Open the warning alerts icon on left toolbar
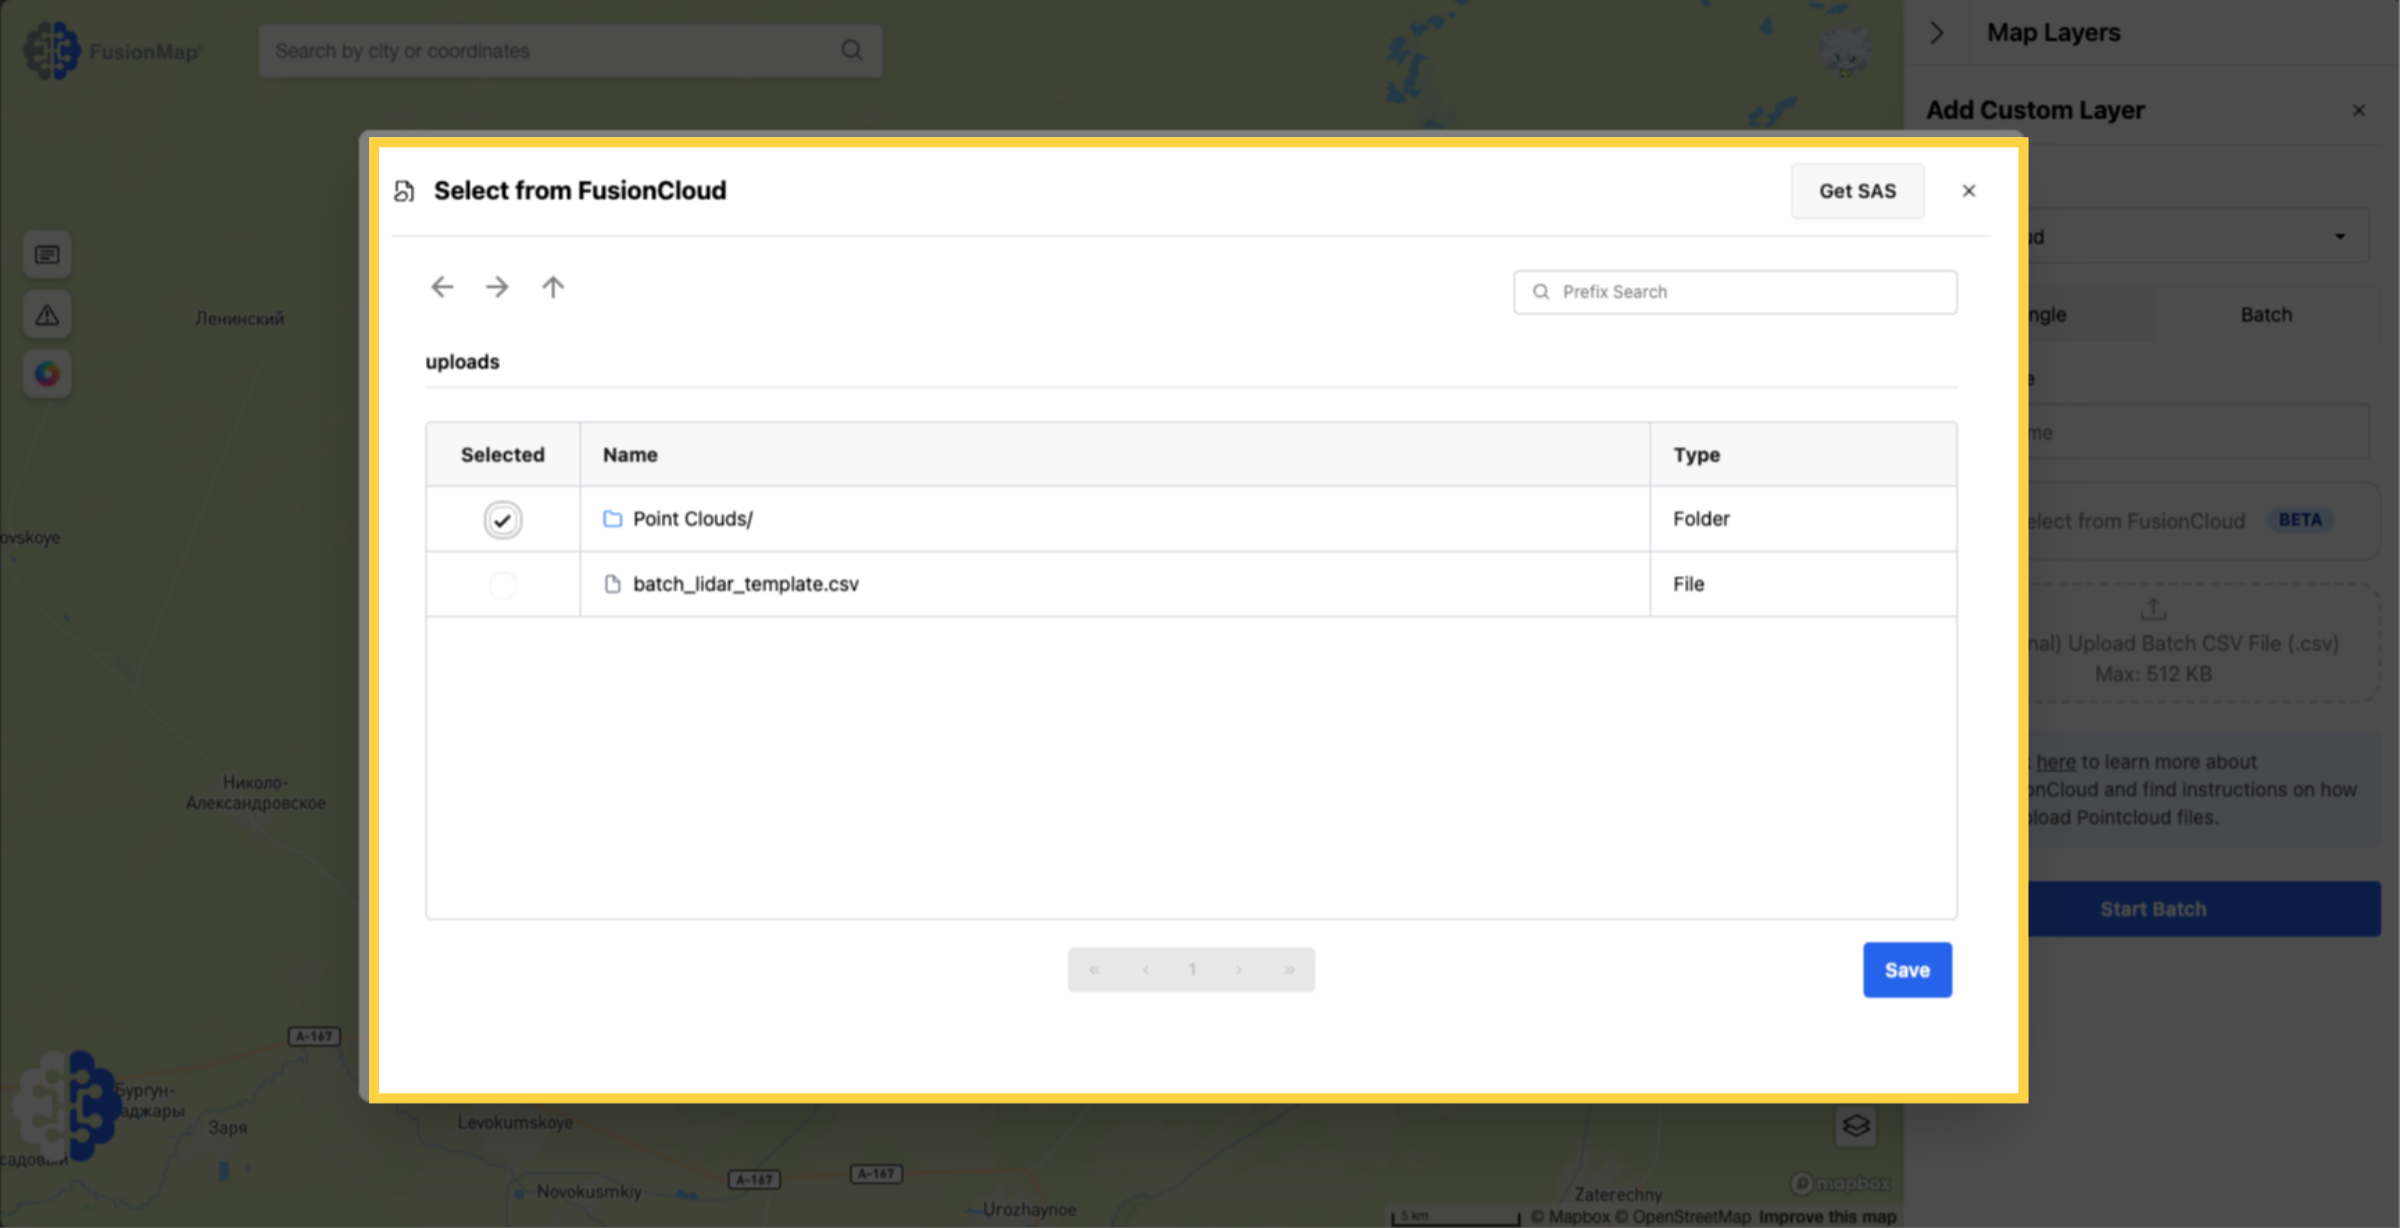 click(x=47, y=315)
